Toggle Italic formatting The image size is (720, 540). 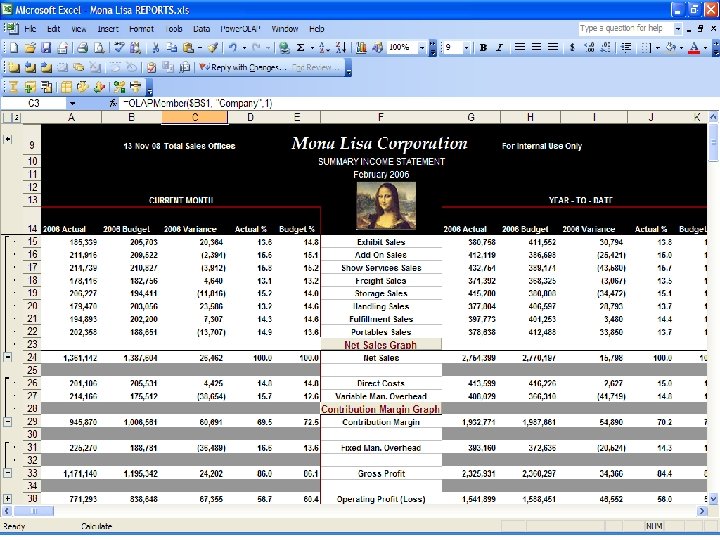pos(500,47)
